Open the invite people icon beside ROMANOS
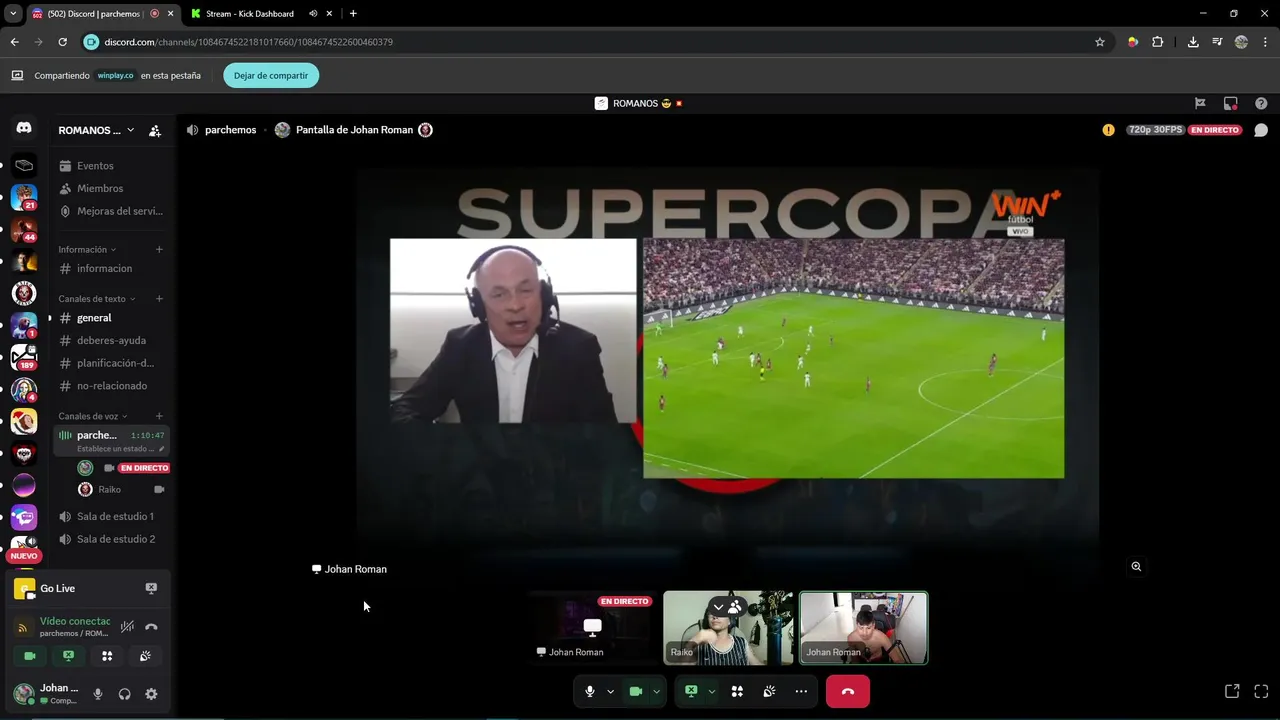1280x720 pixels. pyautogui.click(x=155, y=130)
